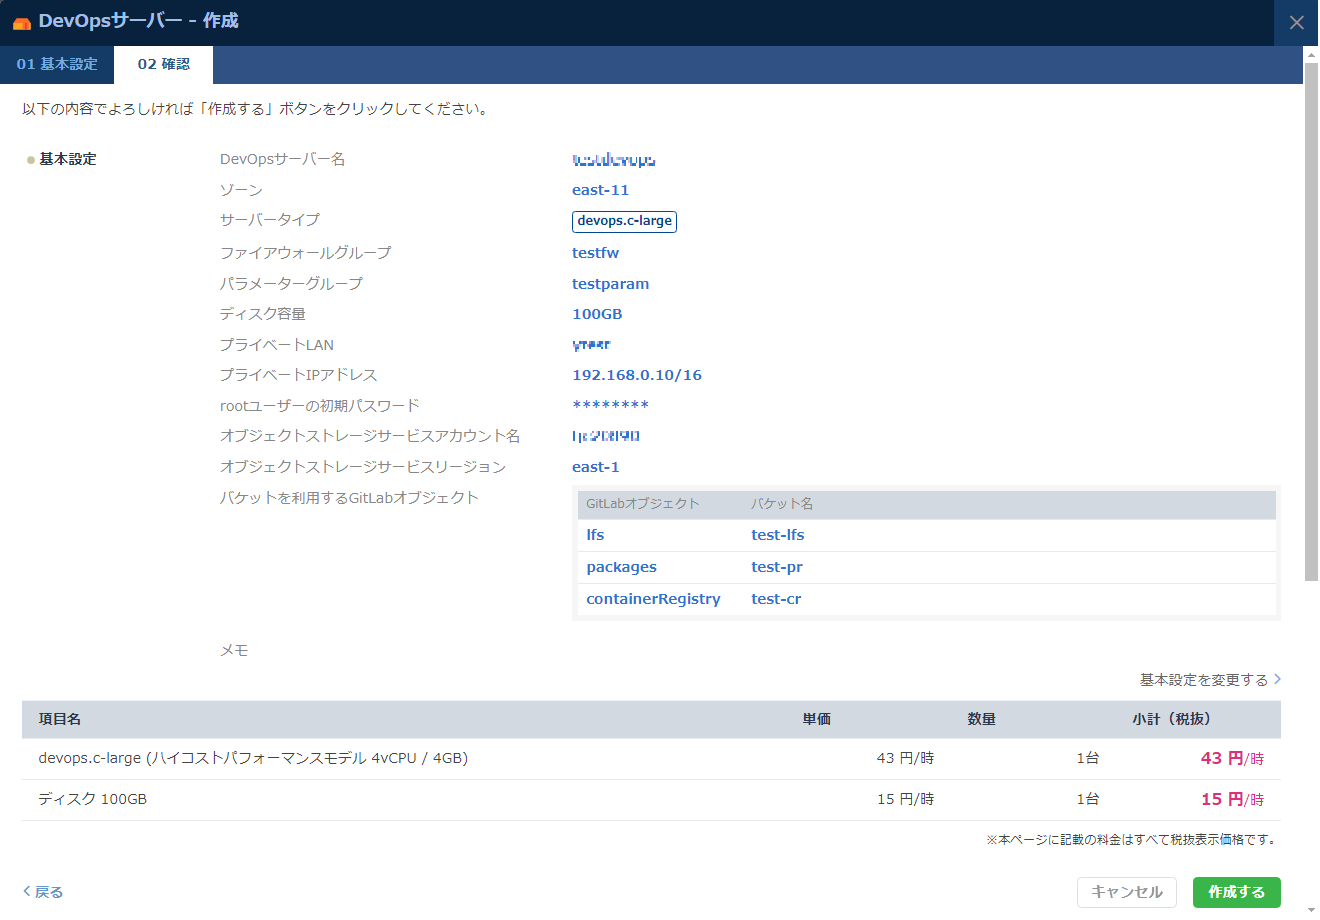The image size is (1320, 920).
Task: Open the lfs GitLab object link
Action: click(595, 534)
